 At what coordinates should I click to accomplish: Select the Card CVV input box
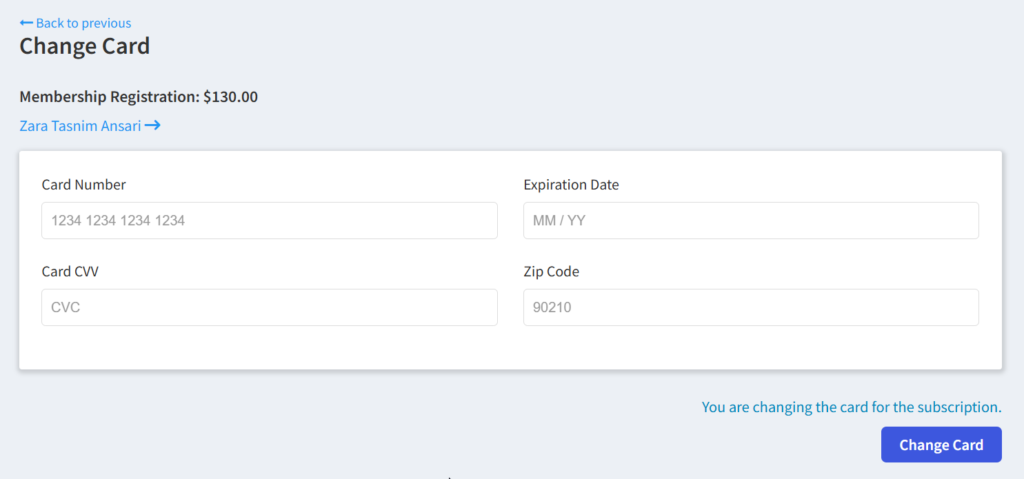click(269, 307)
